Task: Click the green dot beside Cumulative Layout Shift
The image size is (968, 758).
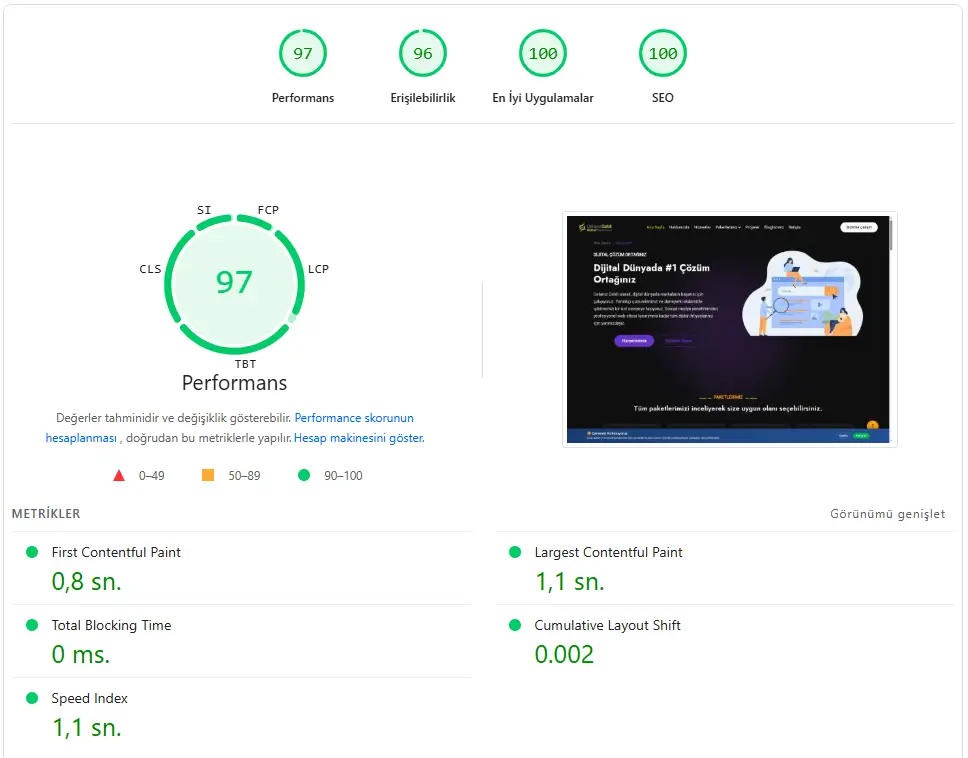Action: click(515, 624)
